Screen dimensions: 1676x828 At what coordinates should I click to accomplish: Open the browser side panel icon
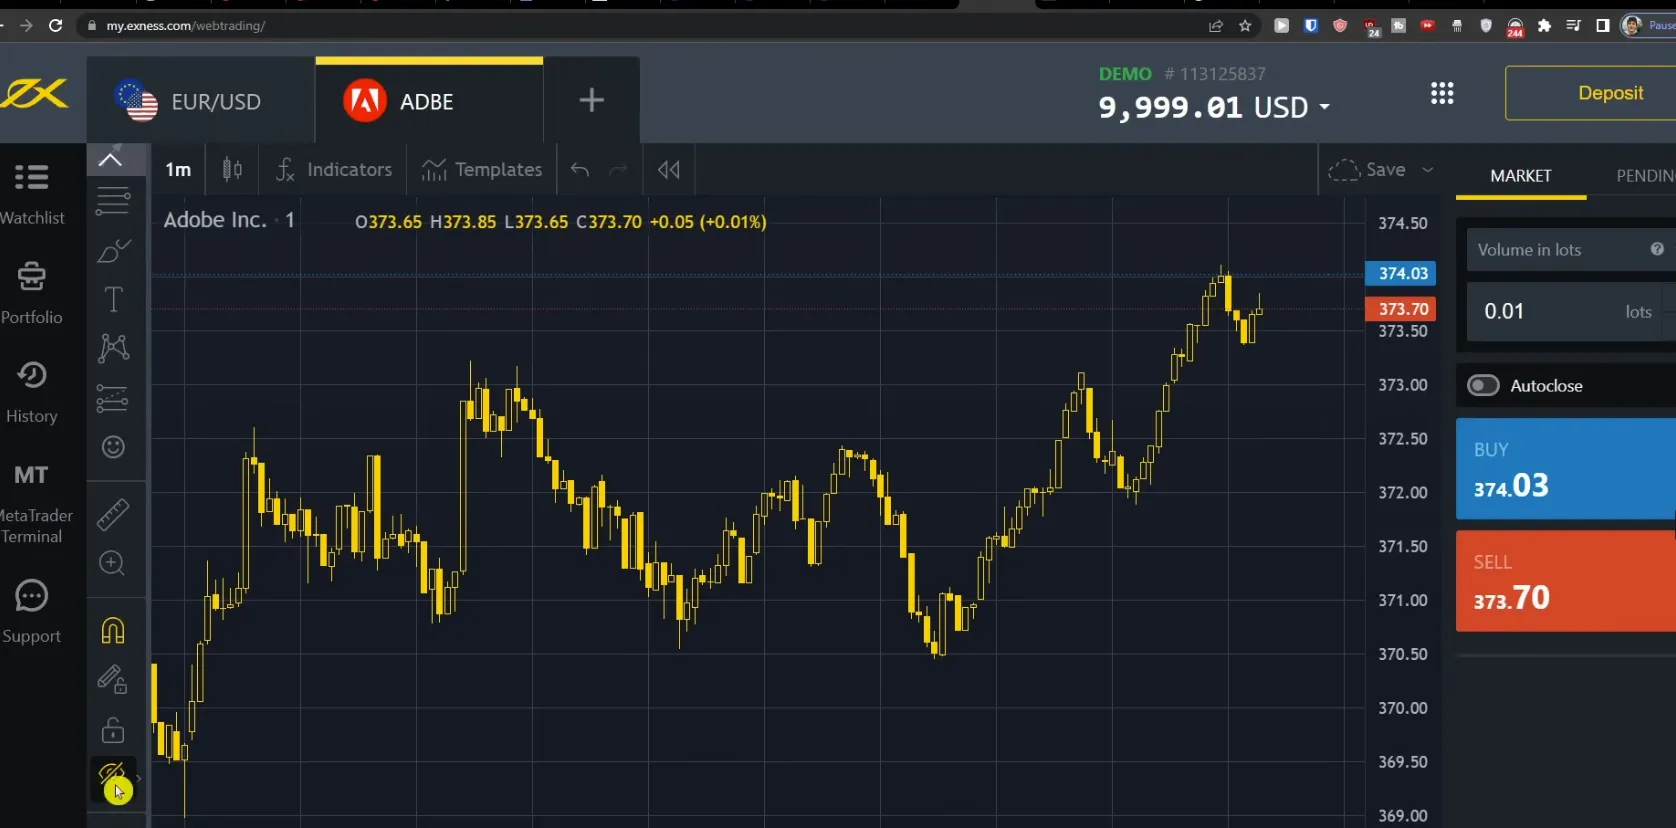click(x=1603, y=26)
